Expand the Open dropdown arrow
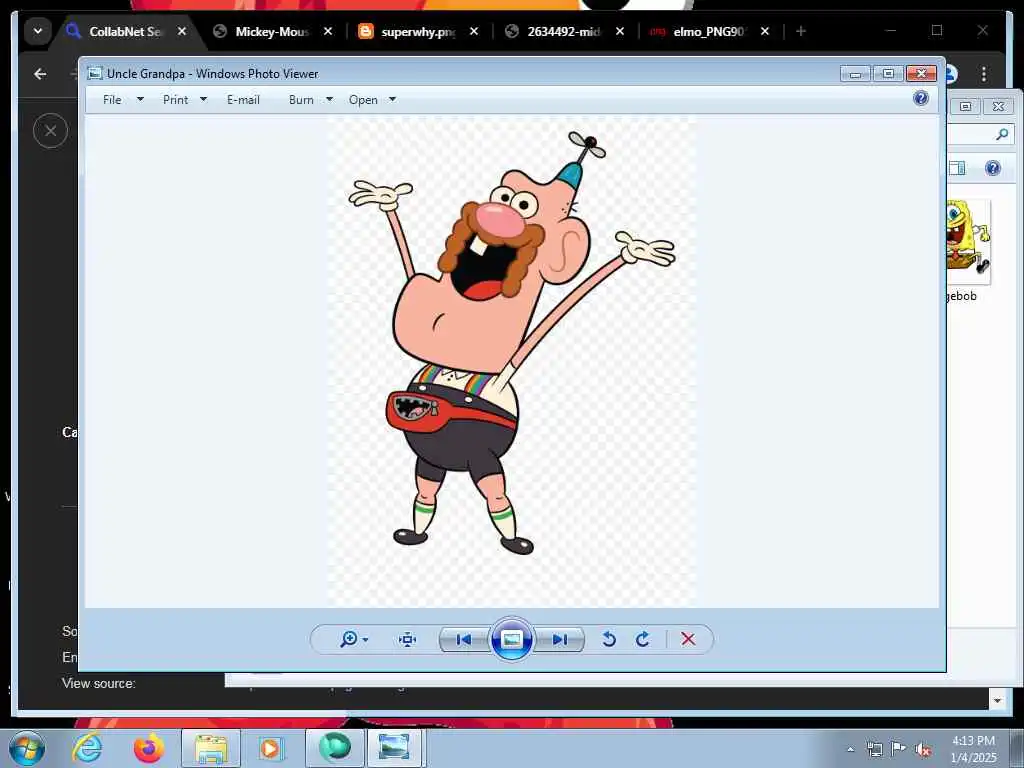This screenshot has width=1024, height=768. click(392, 100)
